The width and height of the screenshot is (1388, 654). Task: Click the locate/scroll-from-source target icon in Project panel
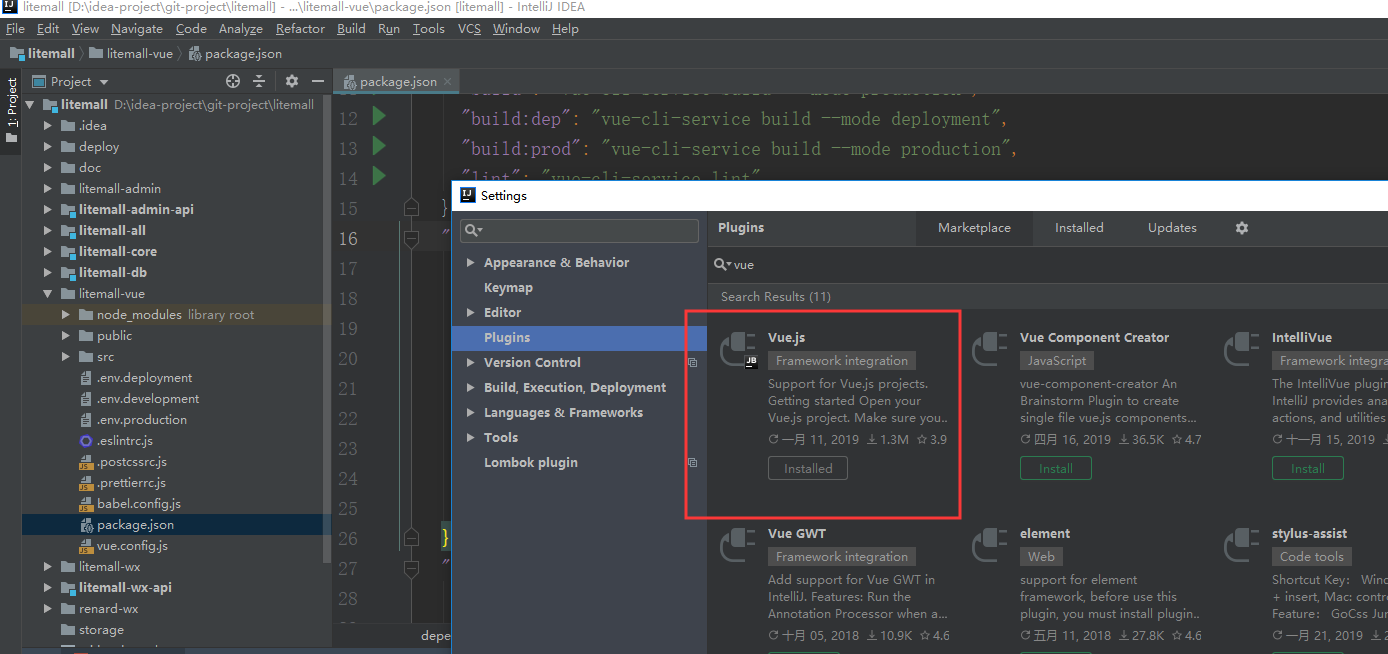pos(233,81)
